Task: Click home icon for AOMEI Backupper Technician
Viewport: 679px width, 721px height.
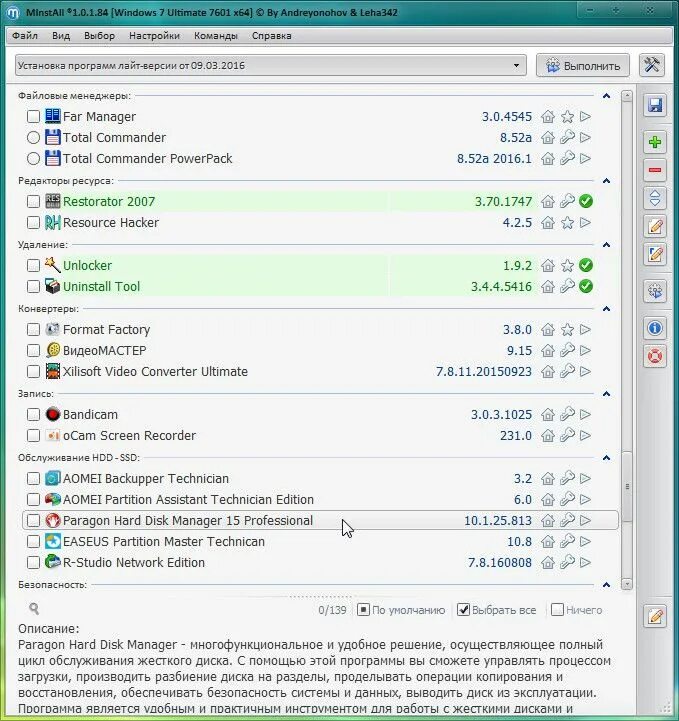Action: (548, 479)
